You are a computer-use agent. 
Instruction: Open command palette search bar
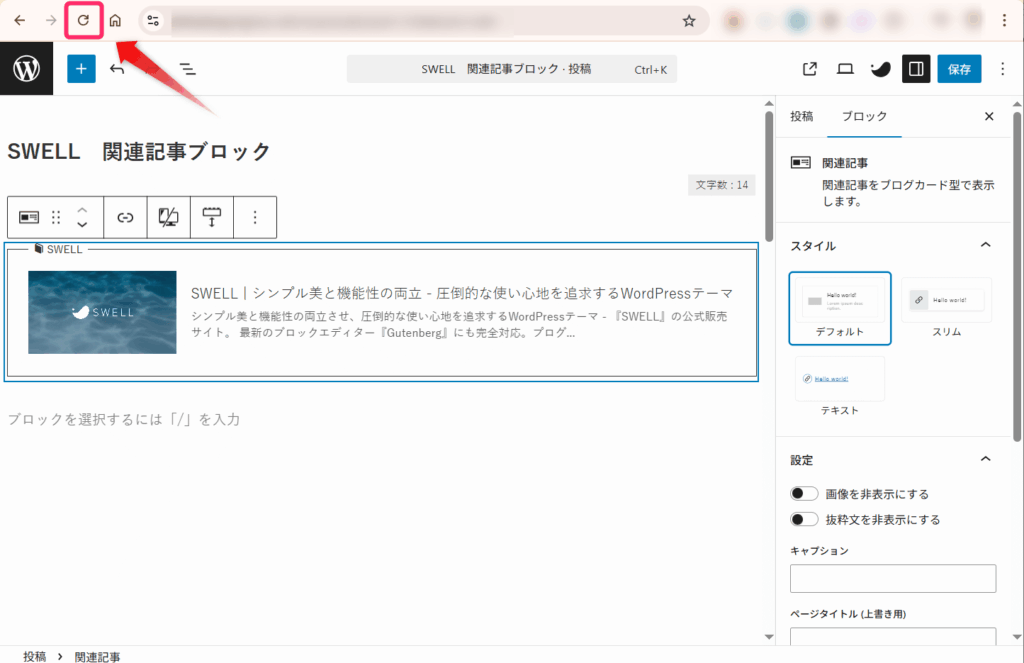point(511,69)
